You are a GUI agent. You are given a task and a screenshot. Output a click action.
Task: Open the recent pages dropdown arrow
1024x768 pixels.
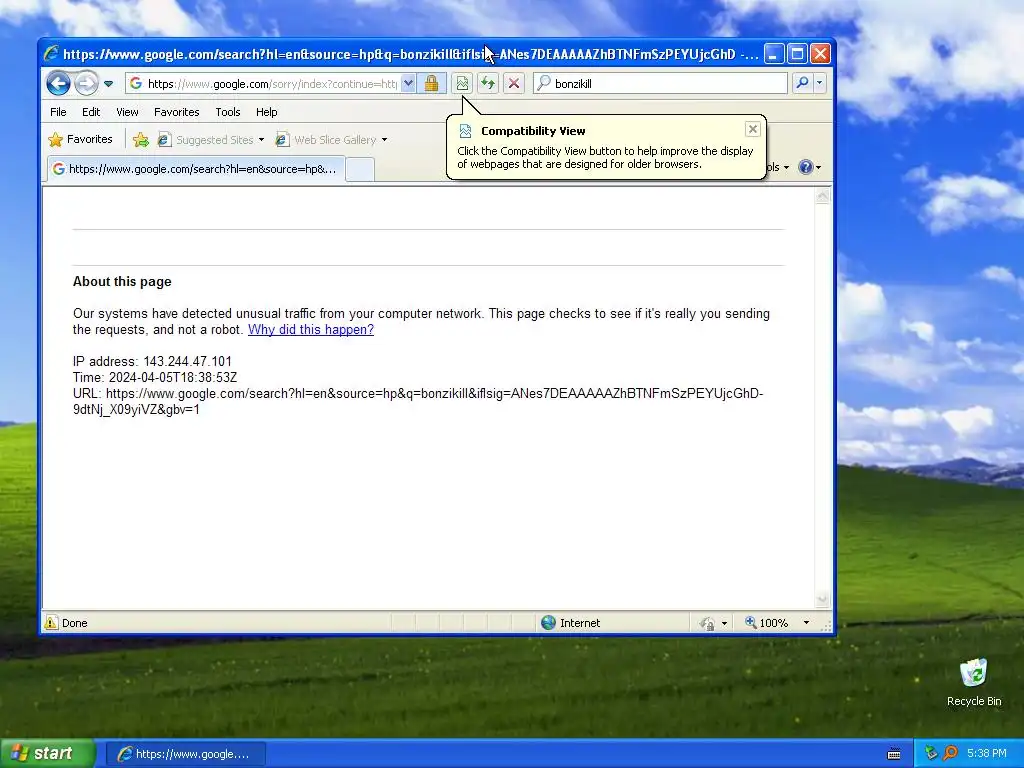pos(108,84)
